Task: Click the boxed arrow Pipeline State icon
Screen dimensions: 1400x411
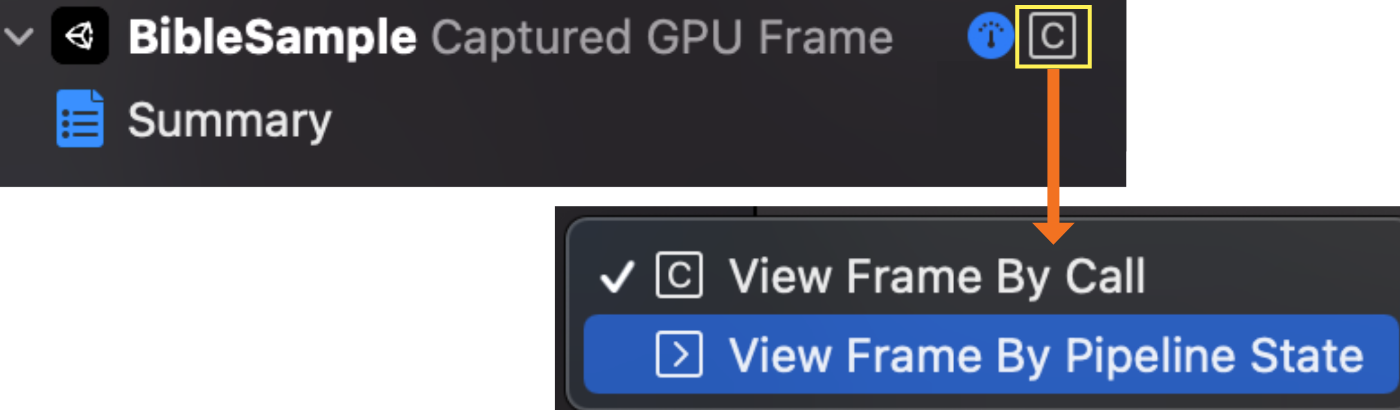Action: pyautogui.click(x=679, y=354)
